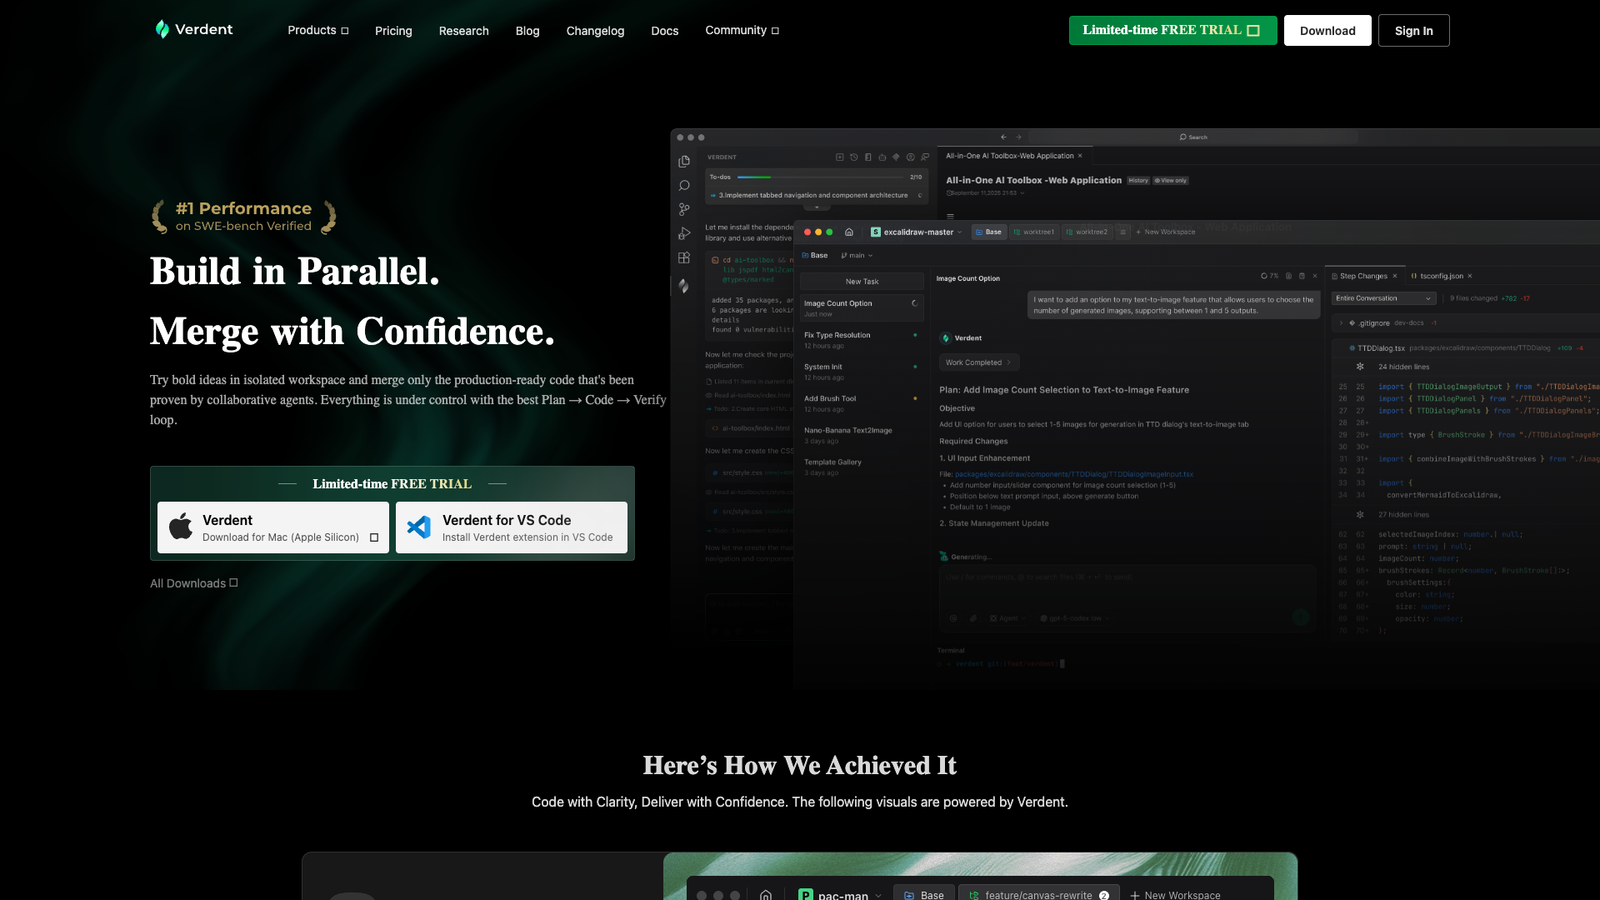1600x900 pixels.
Task: Open the Changelog page
Action: [595, 31]
